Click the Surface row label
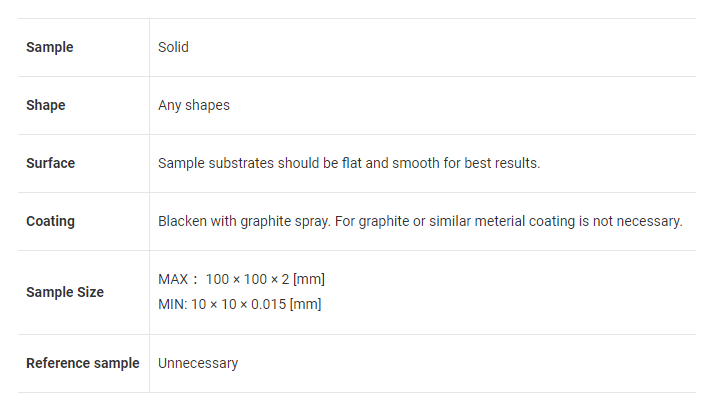The width and height of the screenshot is (712, 405). coord(50,163)
